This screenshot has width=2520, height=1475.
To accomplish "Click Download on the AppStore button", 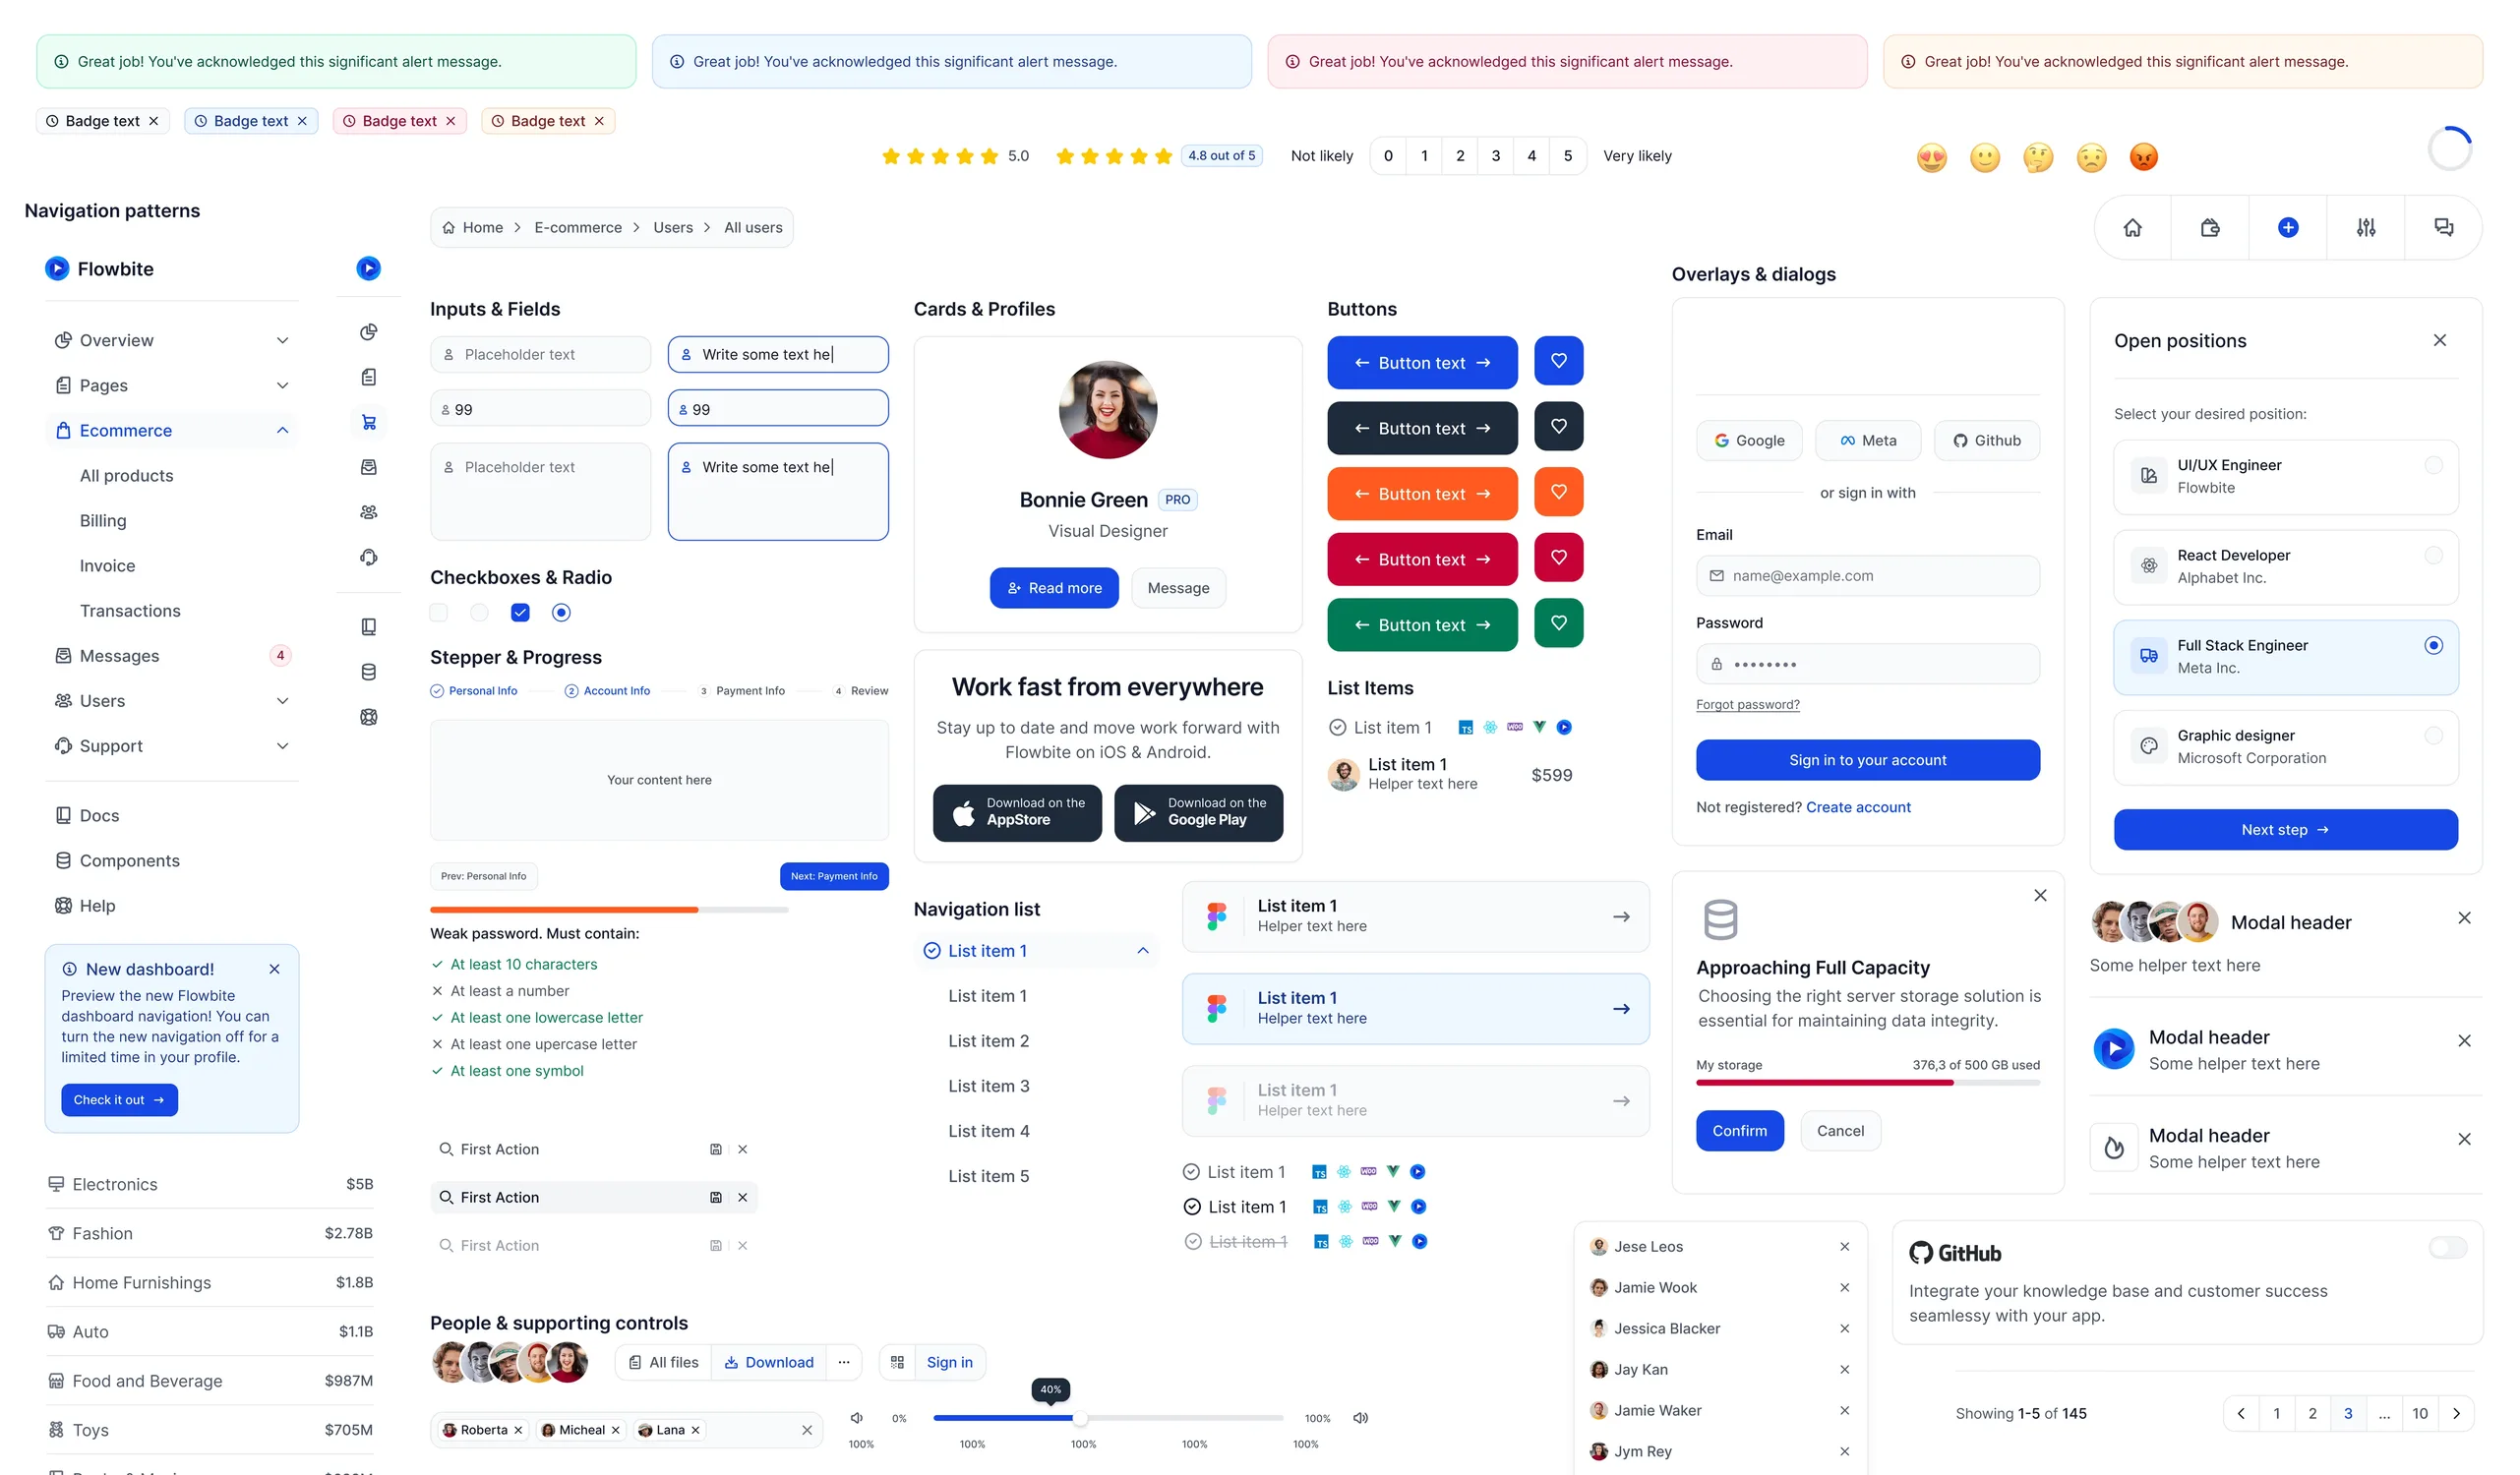I will pos(1017,813).
